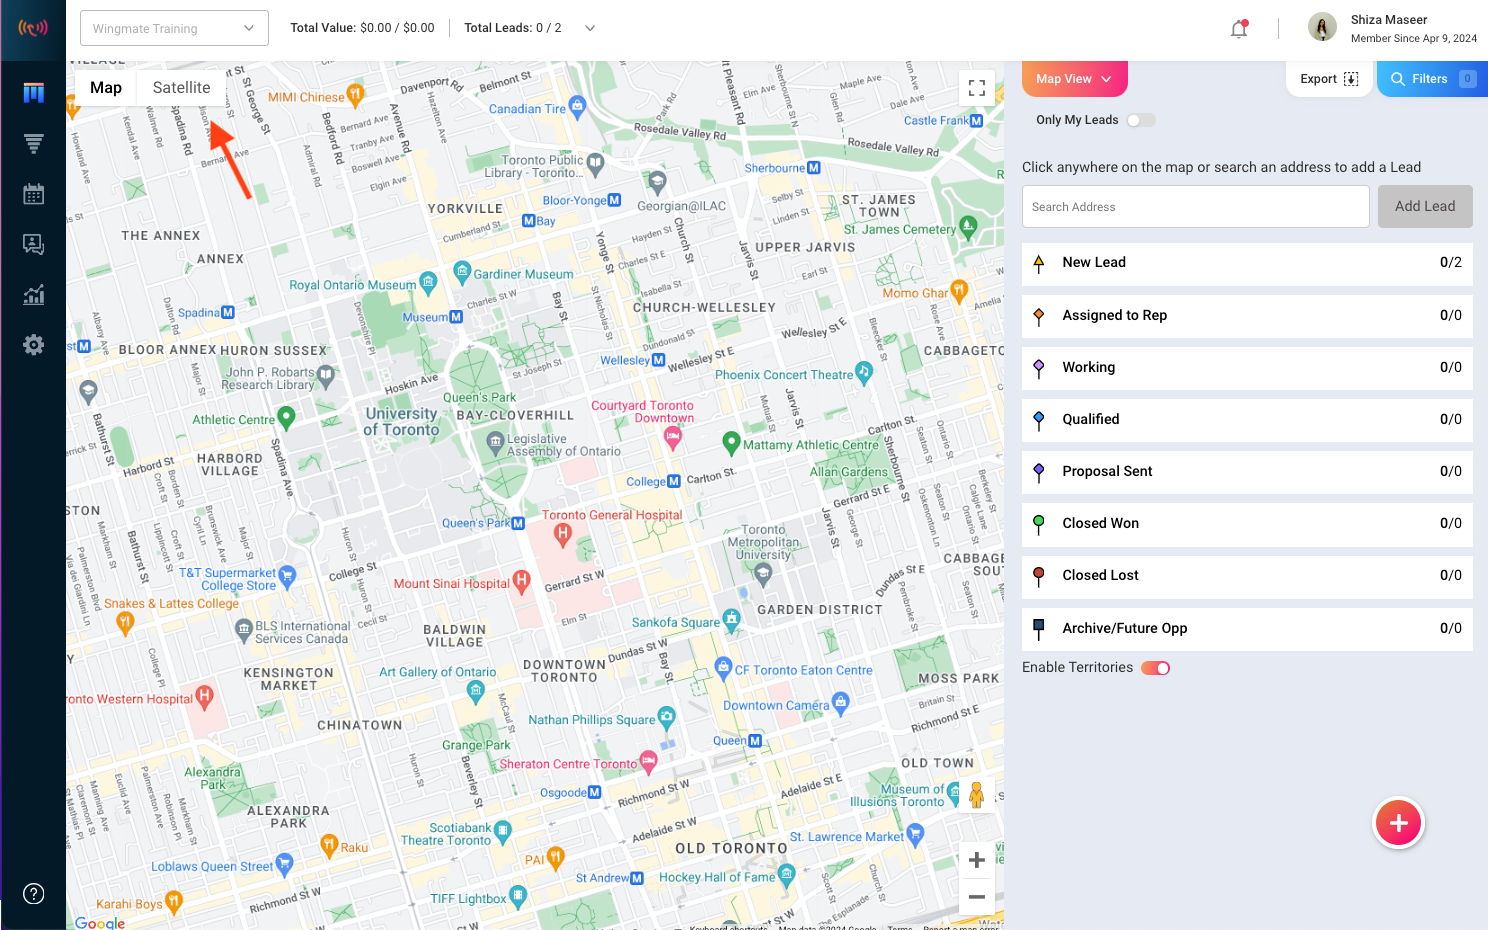
Task: Select the New Lead status row
Action: pos(1247,263)
